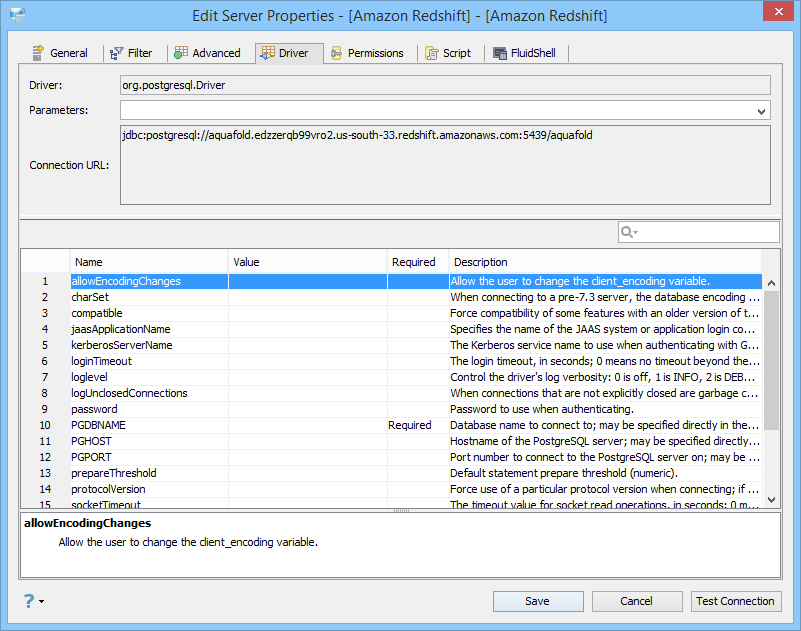Click the Required cell of PGDBNAME
801x631 pixels.
point(418,425)
